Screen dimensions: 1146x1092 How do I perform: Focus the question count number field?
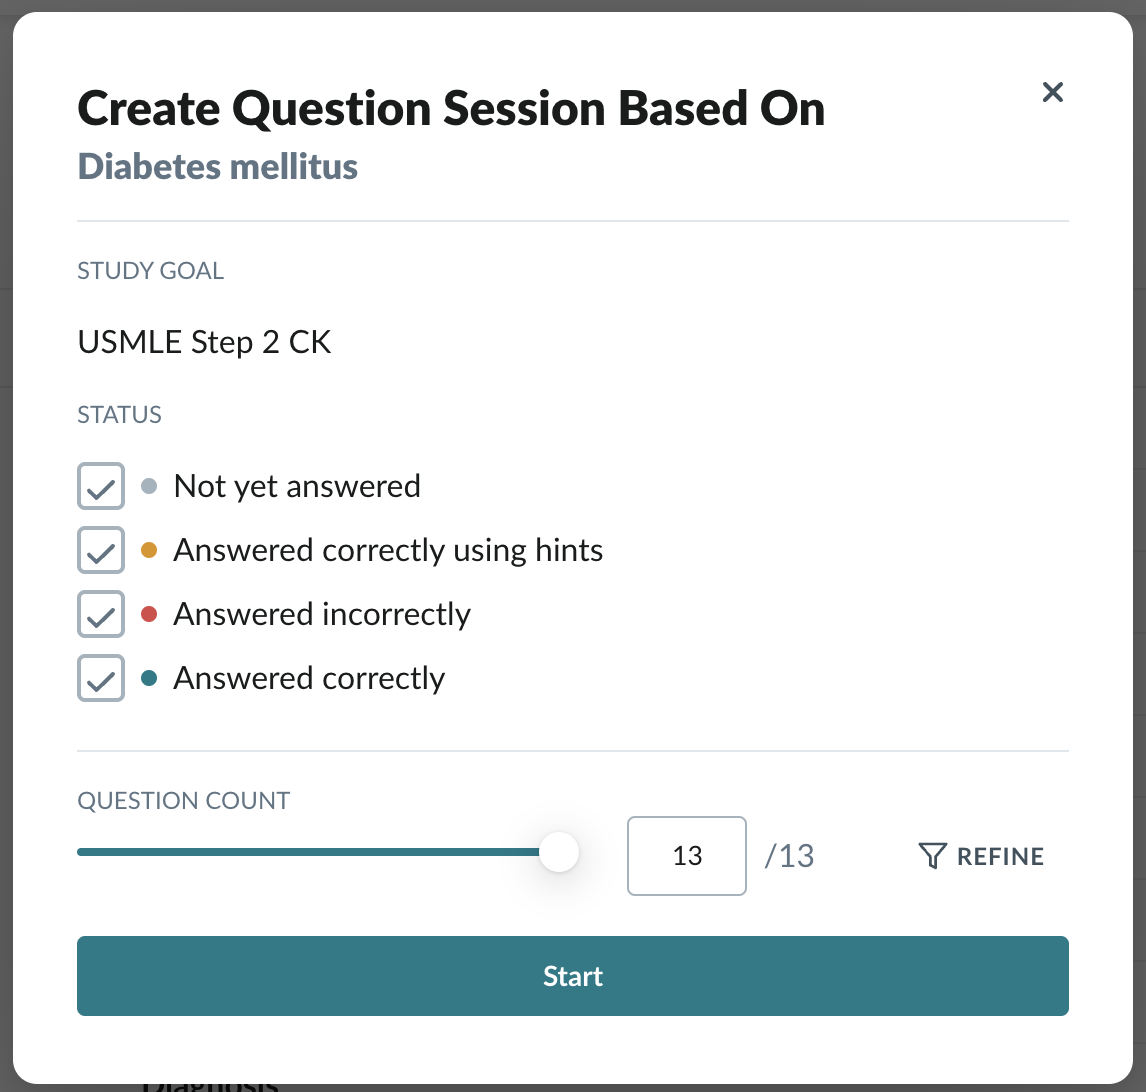pos(687,856)
